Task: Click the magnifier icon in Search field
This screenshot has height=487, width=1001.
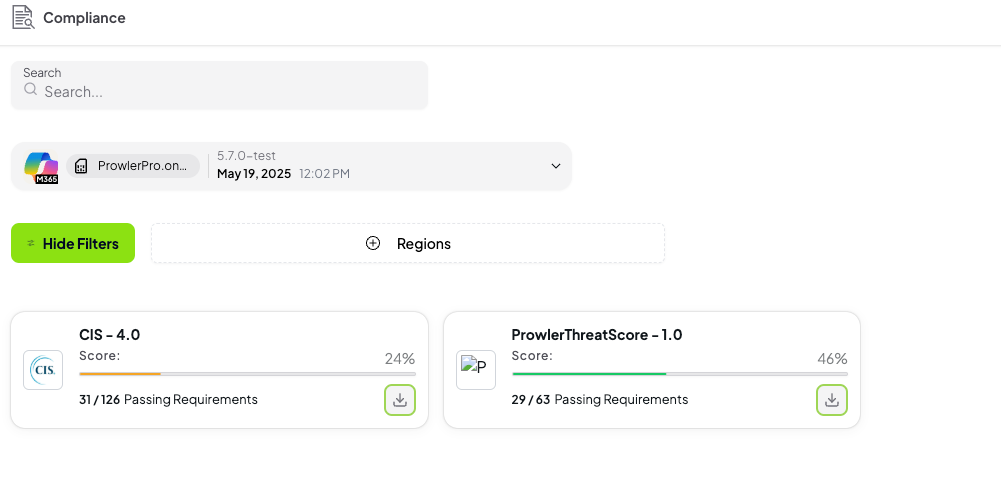Action: (30, 89)
